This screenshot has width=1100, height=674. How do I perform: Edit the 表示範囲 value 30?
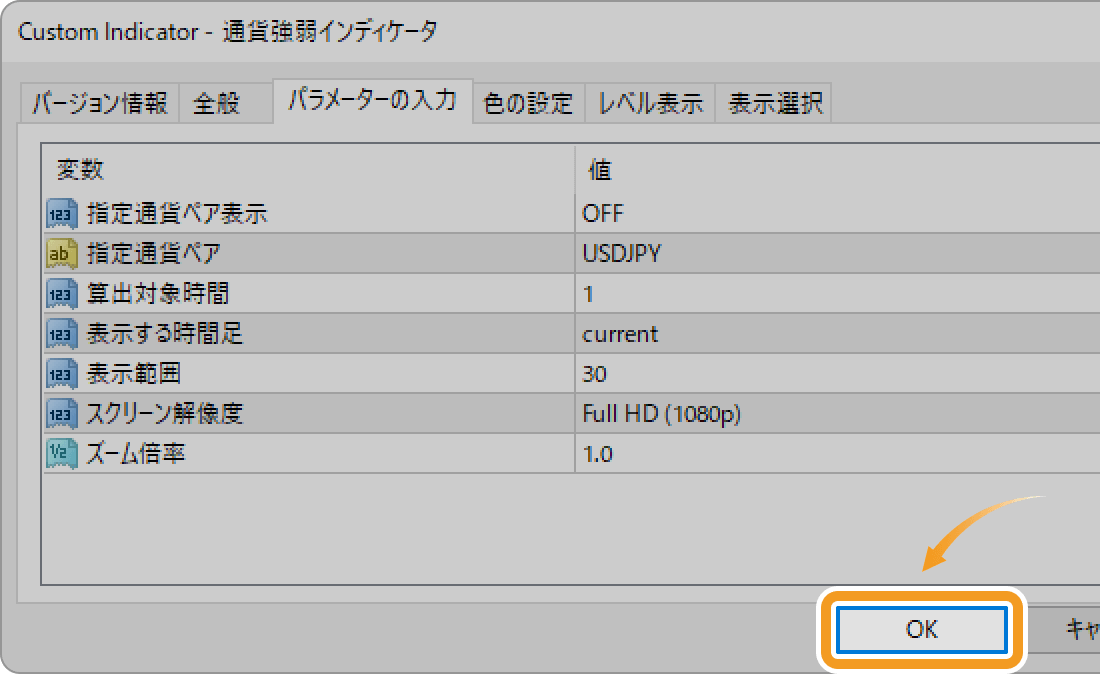(x=838, y=374)
